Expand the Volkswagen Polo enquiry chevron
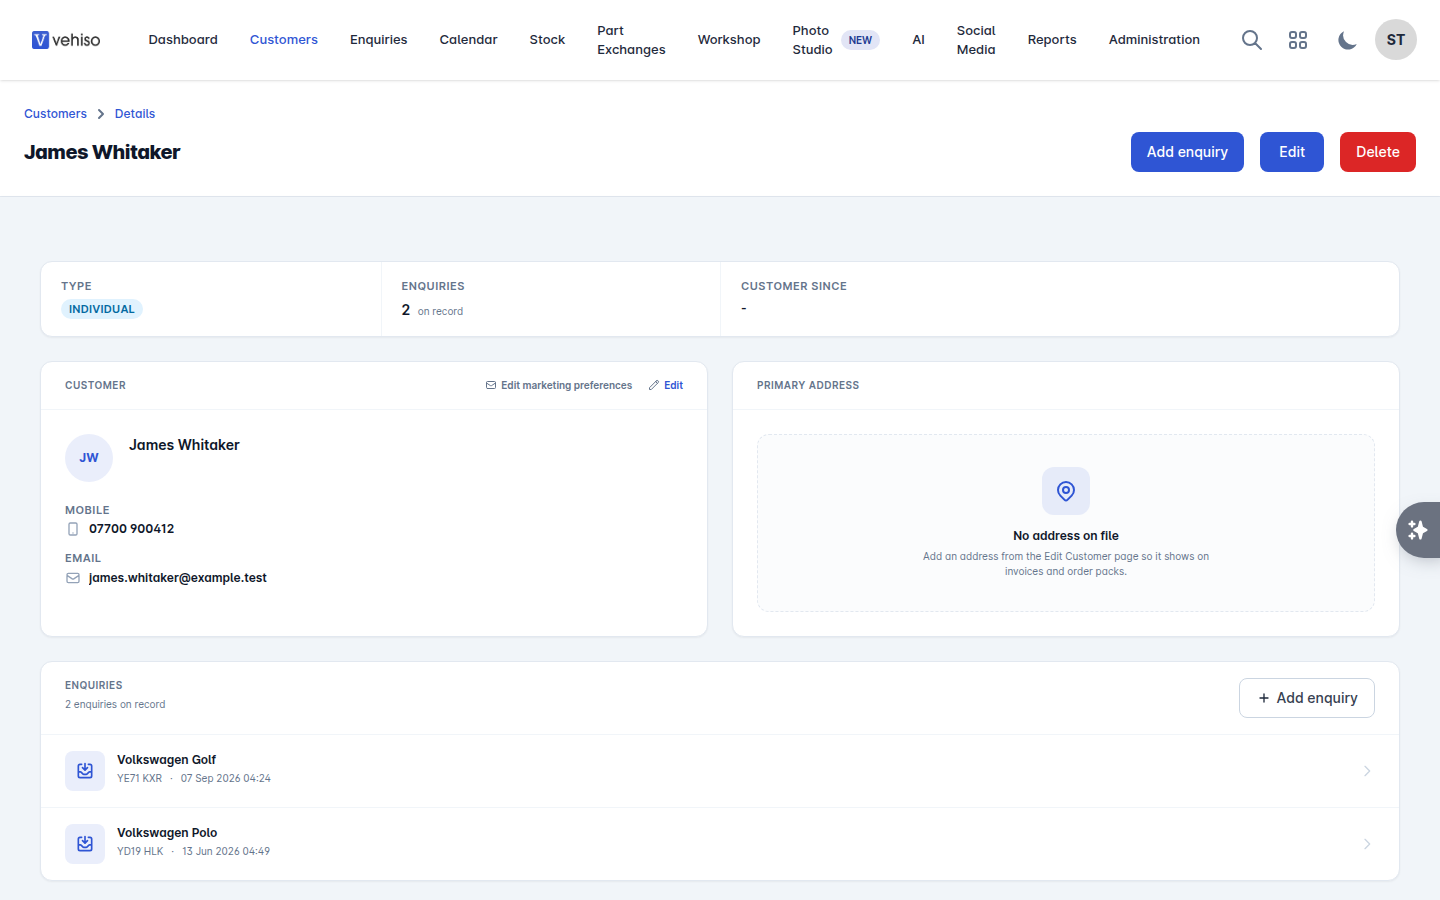 click(x=1367, y=844)
